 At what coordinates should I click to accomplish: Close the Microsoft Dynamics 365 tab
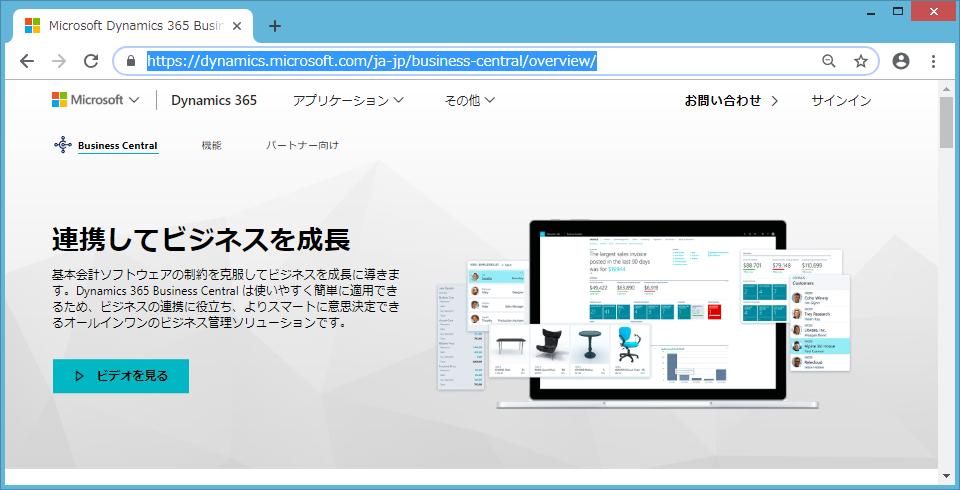(238, 26)
